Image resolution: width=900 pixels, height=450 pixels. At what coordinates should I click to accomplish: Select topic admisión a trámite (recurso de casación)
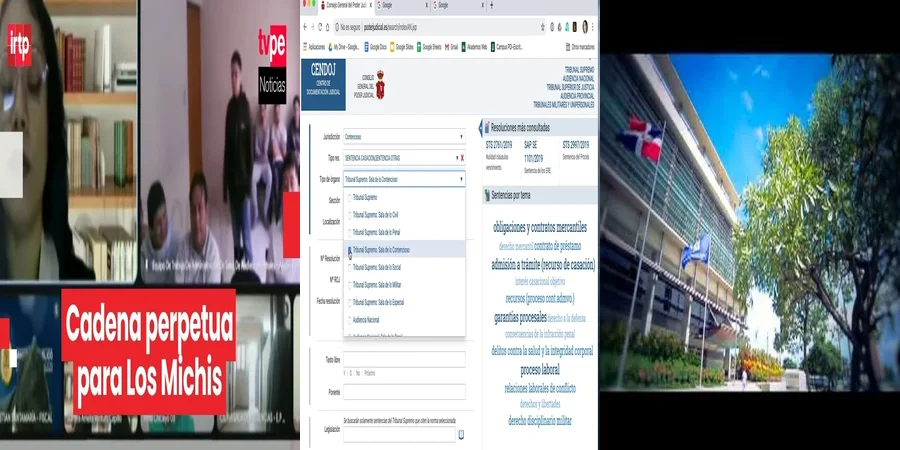coord(543,265)
